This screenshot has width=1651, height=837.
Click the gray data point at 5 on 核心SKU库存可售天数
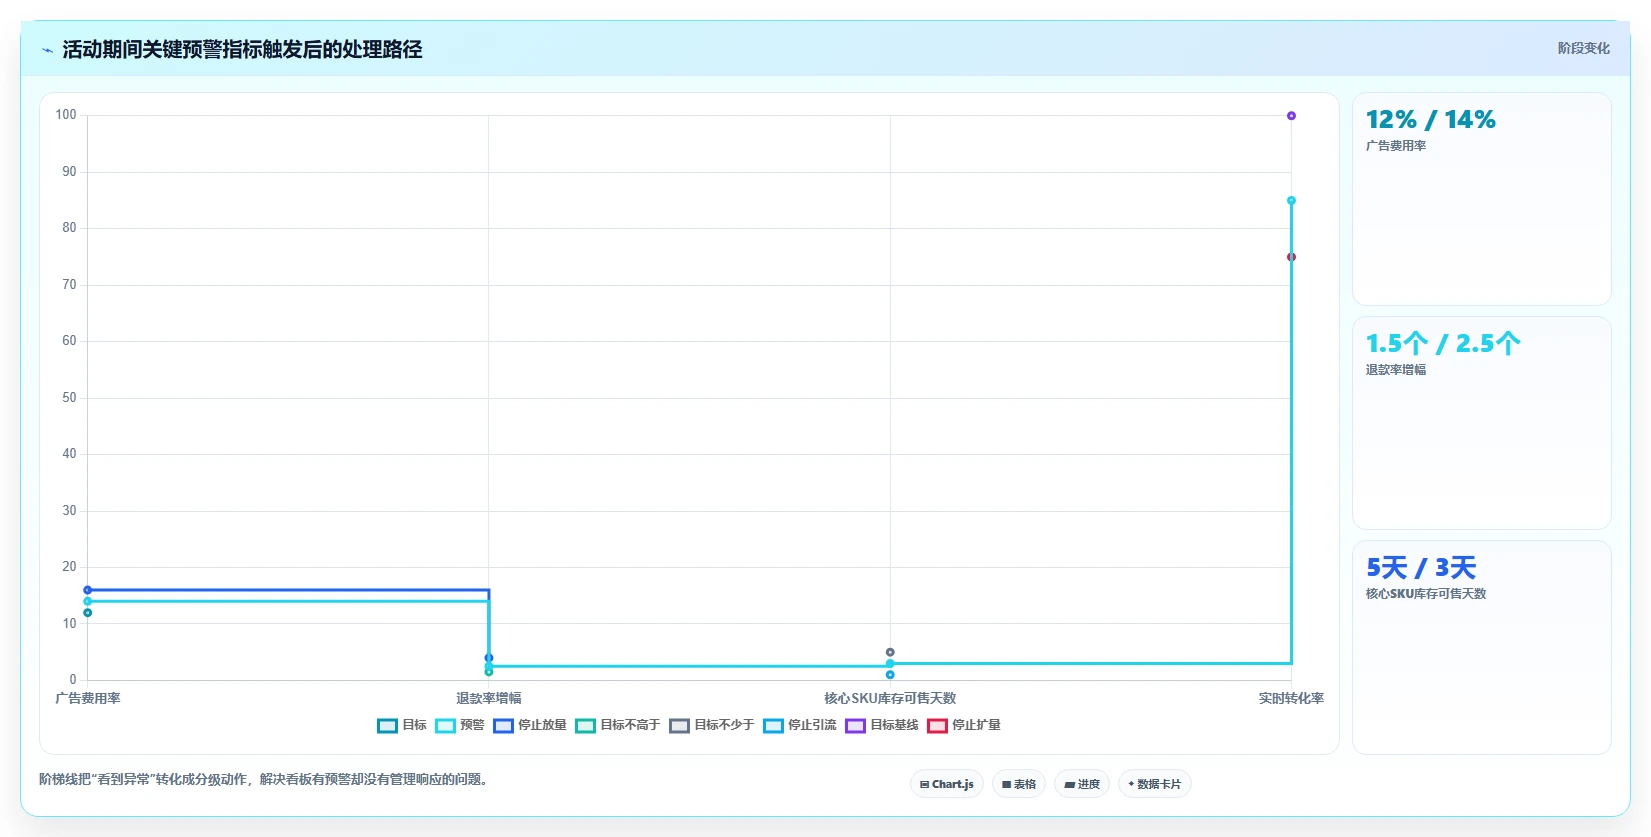890,652
